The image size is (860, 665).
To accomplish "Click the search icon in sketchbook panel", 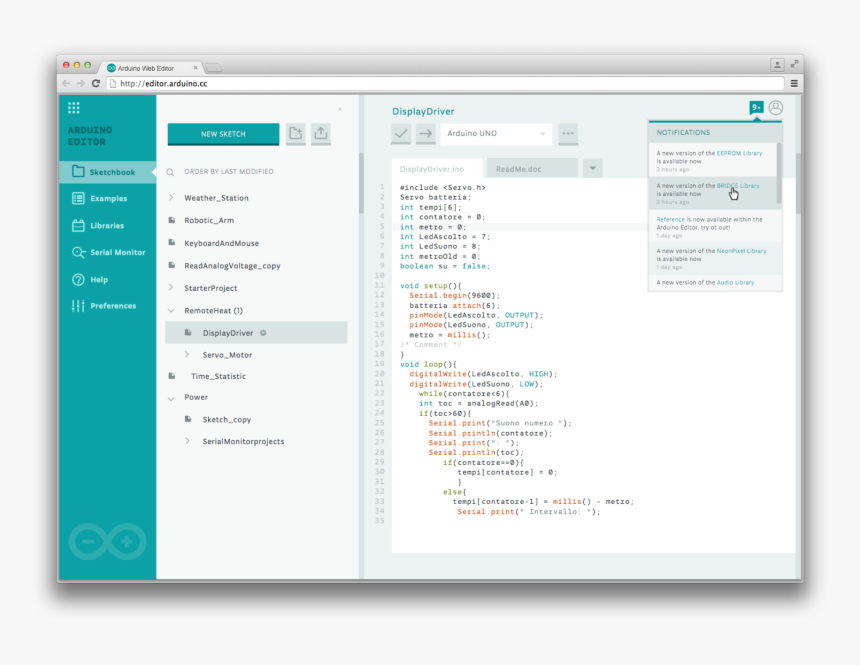I will [171, 172].
